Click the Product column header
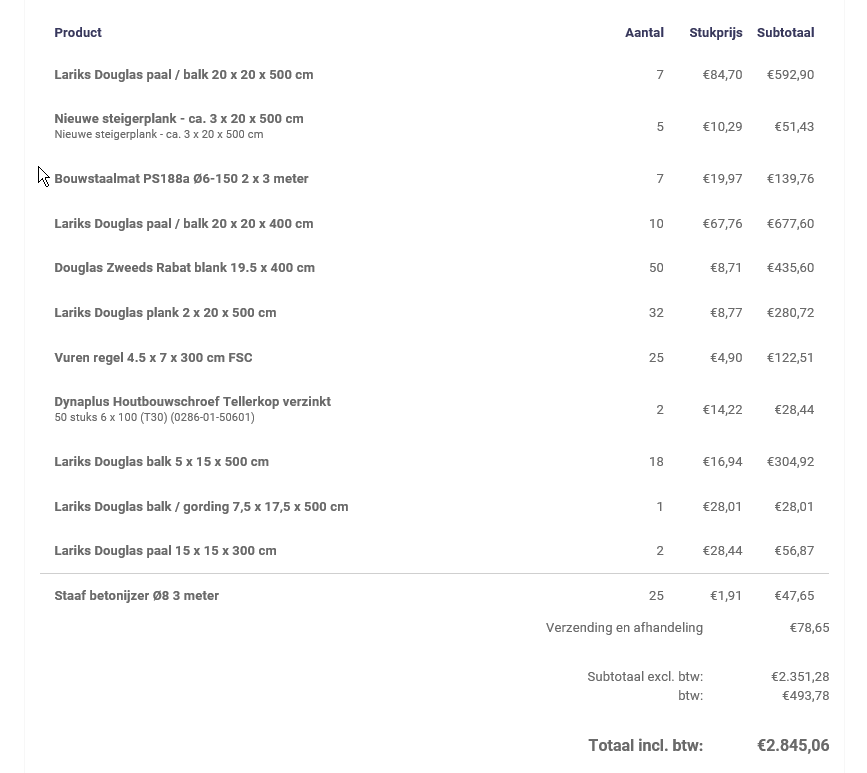Viewport: 867px width, 773px height. coord(78,33)
